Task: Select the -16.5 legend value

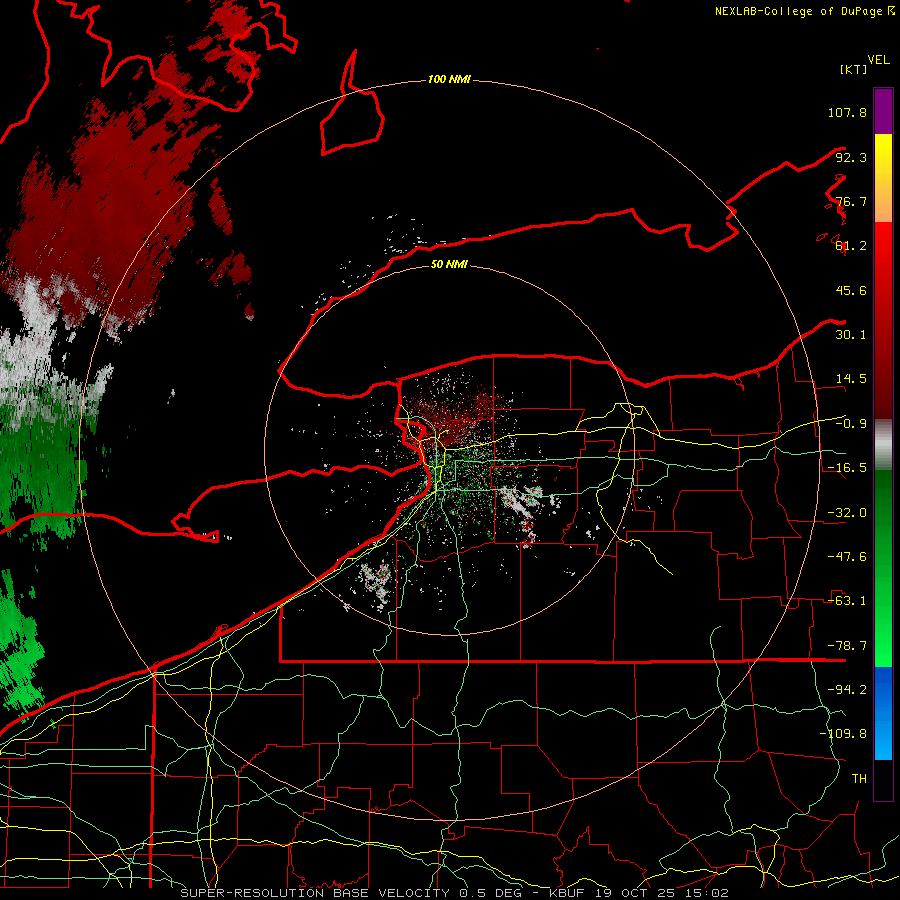Action: coord(847,468)
